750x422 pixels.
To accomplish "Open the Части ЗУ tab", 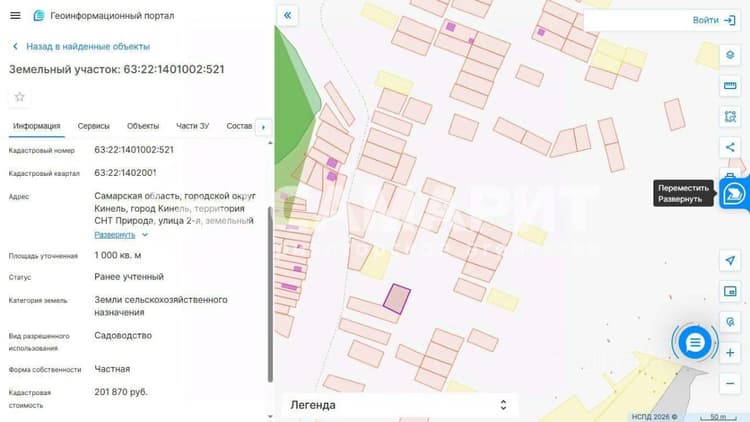I will pyautogui.click(x=192, y=126).
